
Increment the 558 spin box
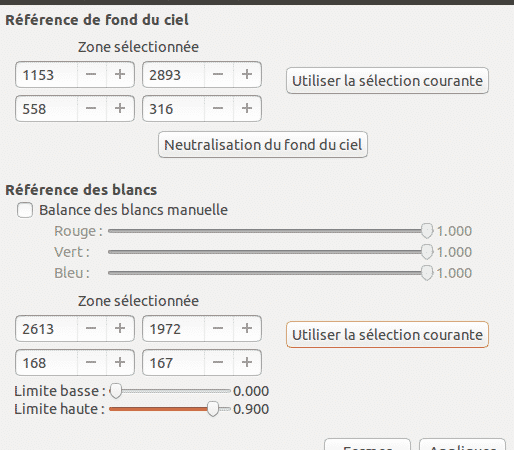120,108
